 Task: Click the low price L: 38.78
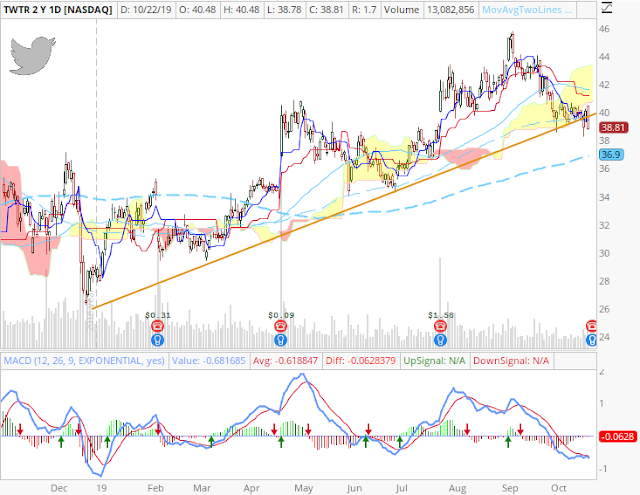(284, 10)
